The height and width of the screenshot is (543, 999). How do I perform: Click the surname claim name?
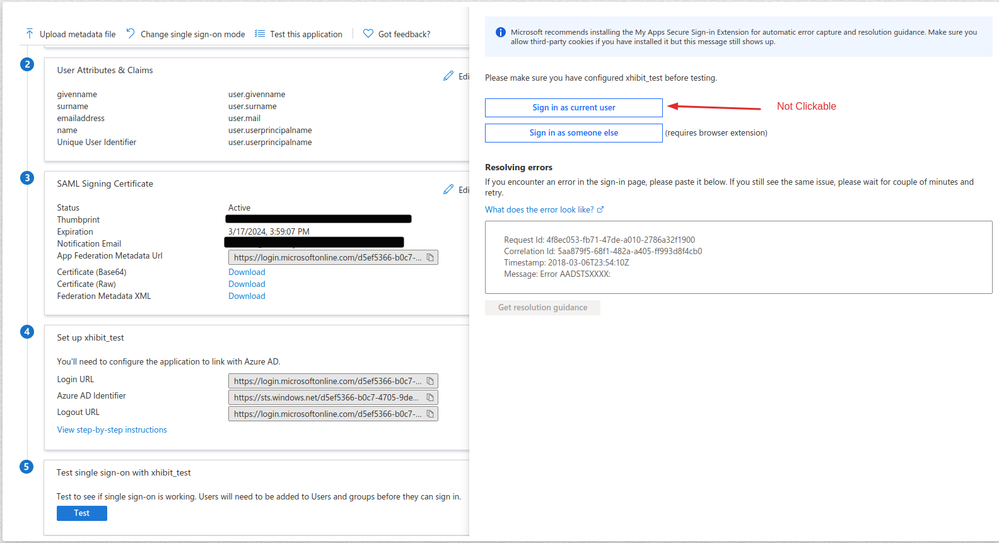(73, 106)
